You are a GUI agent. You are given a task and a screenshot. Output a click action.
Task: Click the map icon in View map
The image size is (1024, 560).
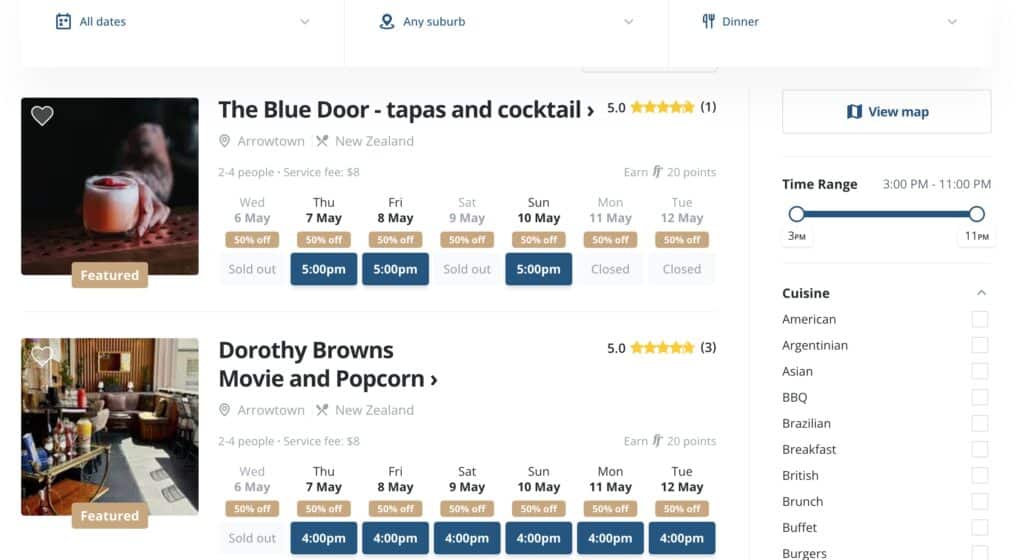(854, 112)
